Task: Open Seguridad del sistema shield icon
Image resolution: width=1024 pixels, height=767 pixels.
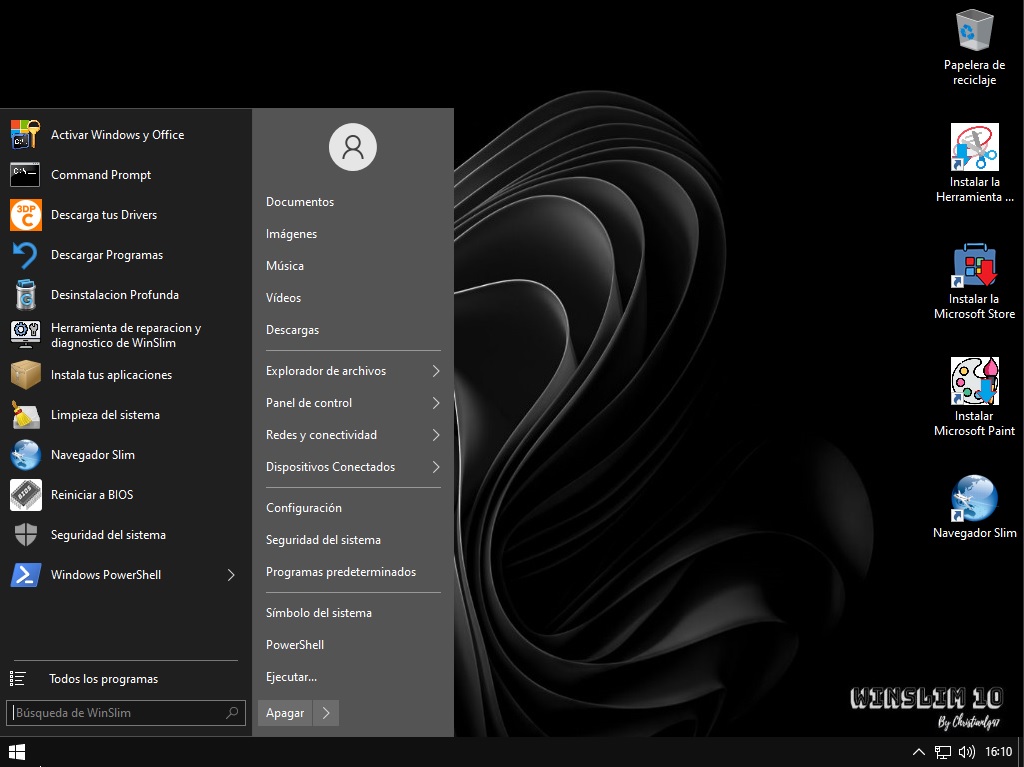Action: [x=25, y=534]
